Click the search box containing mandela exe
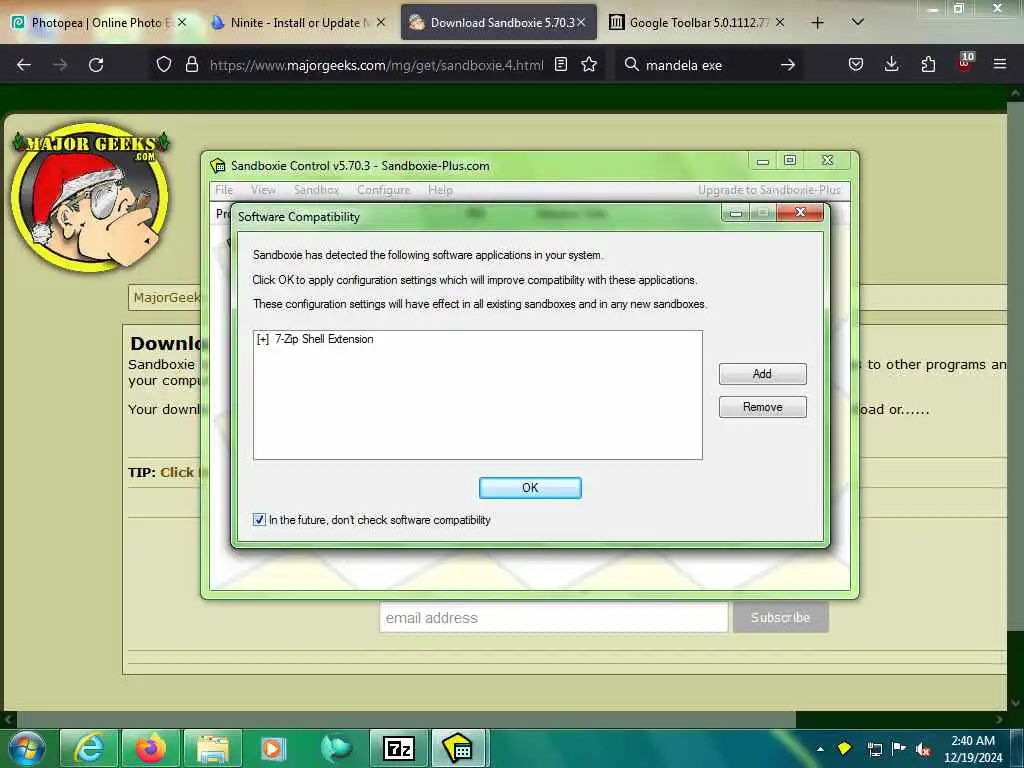The width and height of the screenshot is (1024, 768). (x=709, y=65)
